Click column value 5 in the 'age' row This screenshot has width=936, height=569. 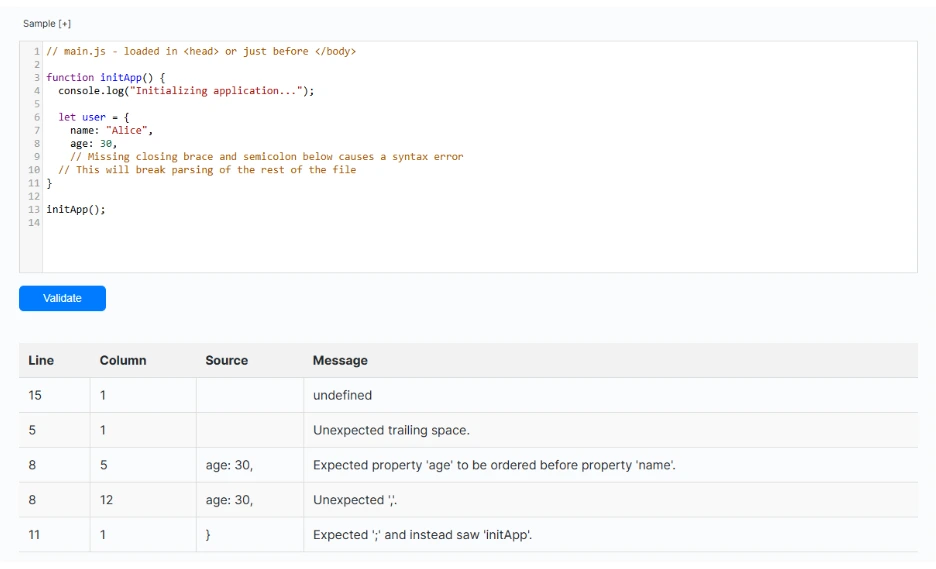point(103,465)
